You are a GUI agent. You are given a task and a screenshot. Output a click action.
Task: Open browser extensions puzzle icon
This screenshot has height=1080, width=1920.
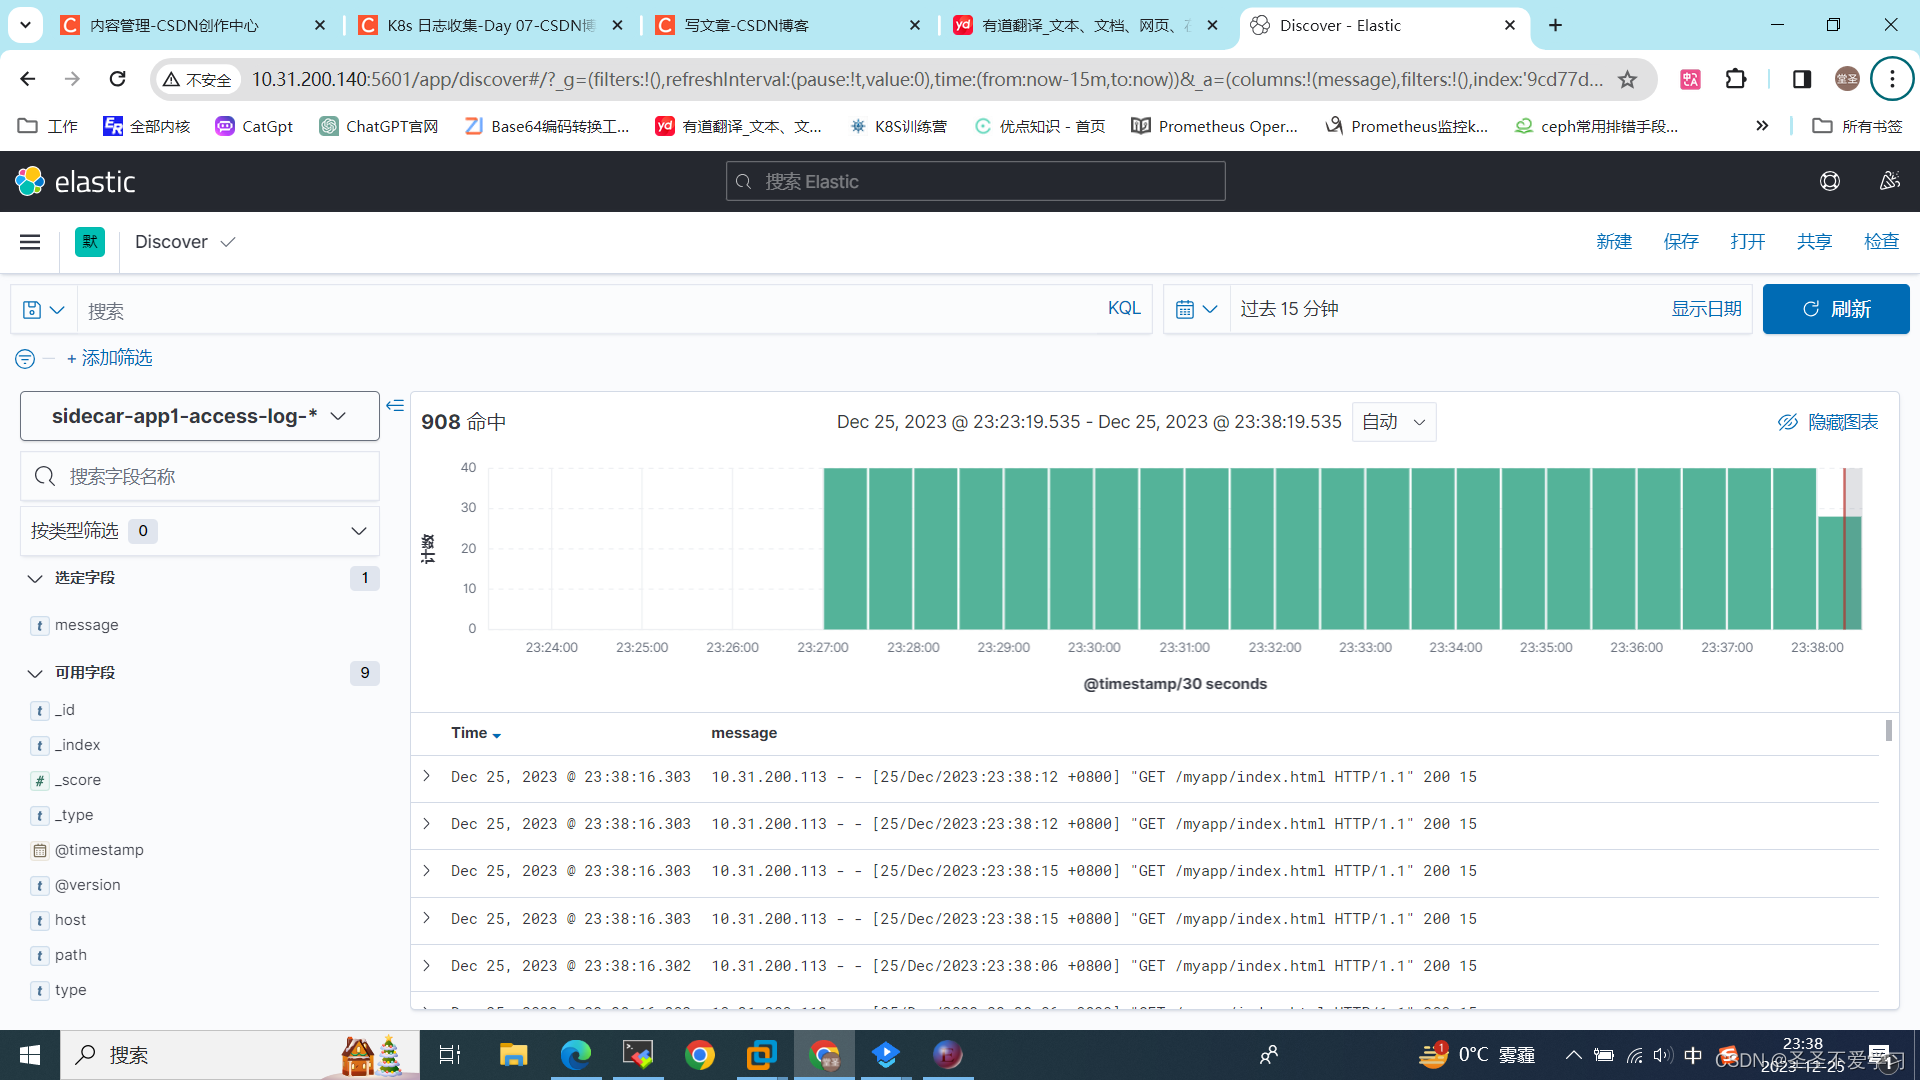[1736, 79]
